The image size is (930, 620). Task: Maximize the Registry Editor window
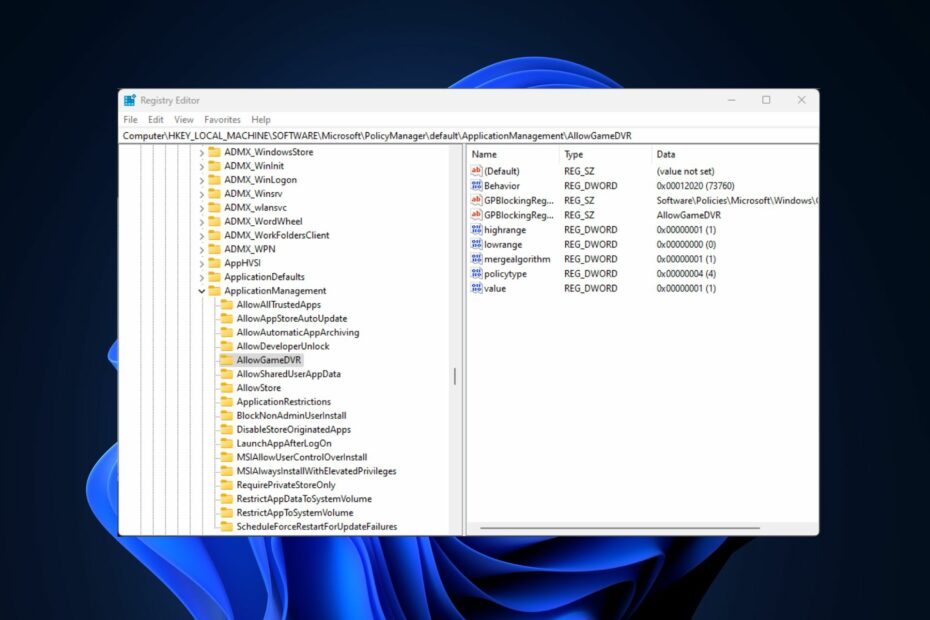pyautogui.click(x=766, y=100)
